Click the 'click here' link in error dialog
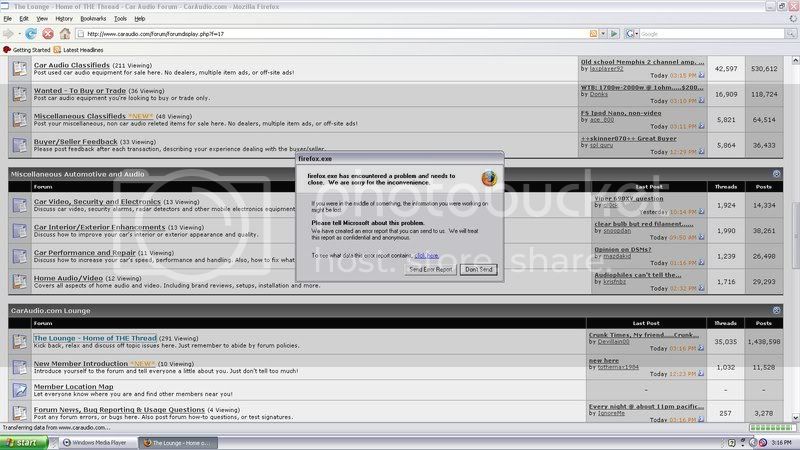Screen dimensions: 800x450 coord(427,256)
